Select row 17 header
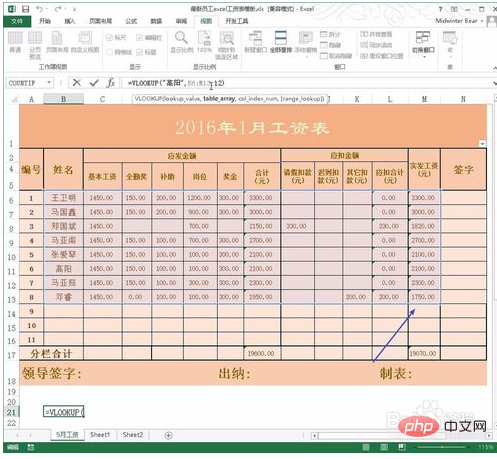 [x=12, y=355]
